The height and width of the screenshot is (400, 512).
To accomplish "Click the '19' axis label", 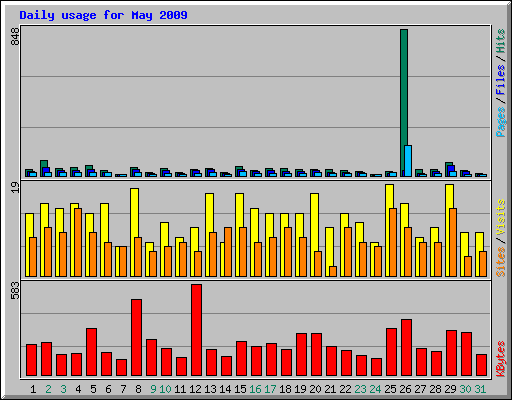I will (x=15, y=188).
